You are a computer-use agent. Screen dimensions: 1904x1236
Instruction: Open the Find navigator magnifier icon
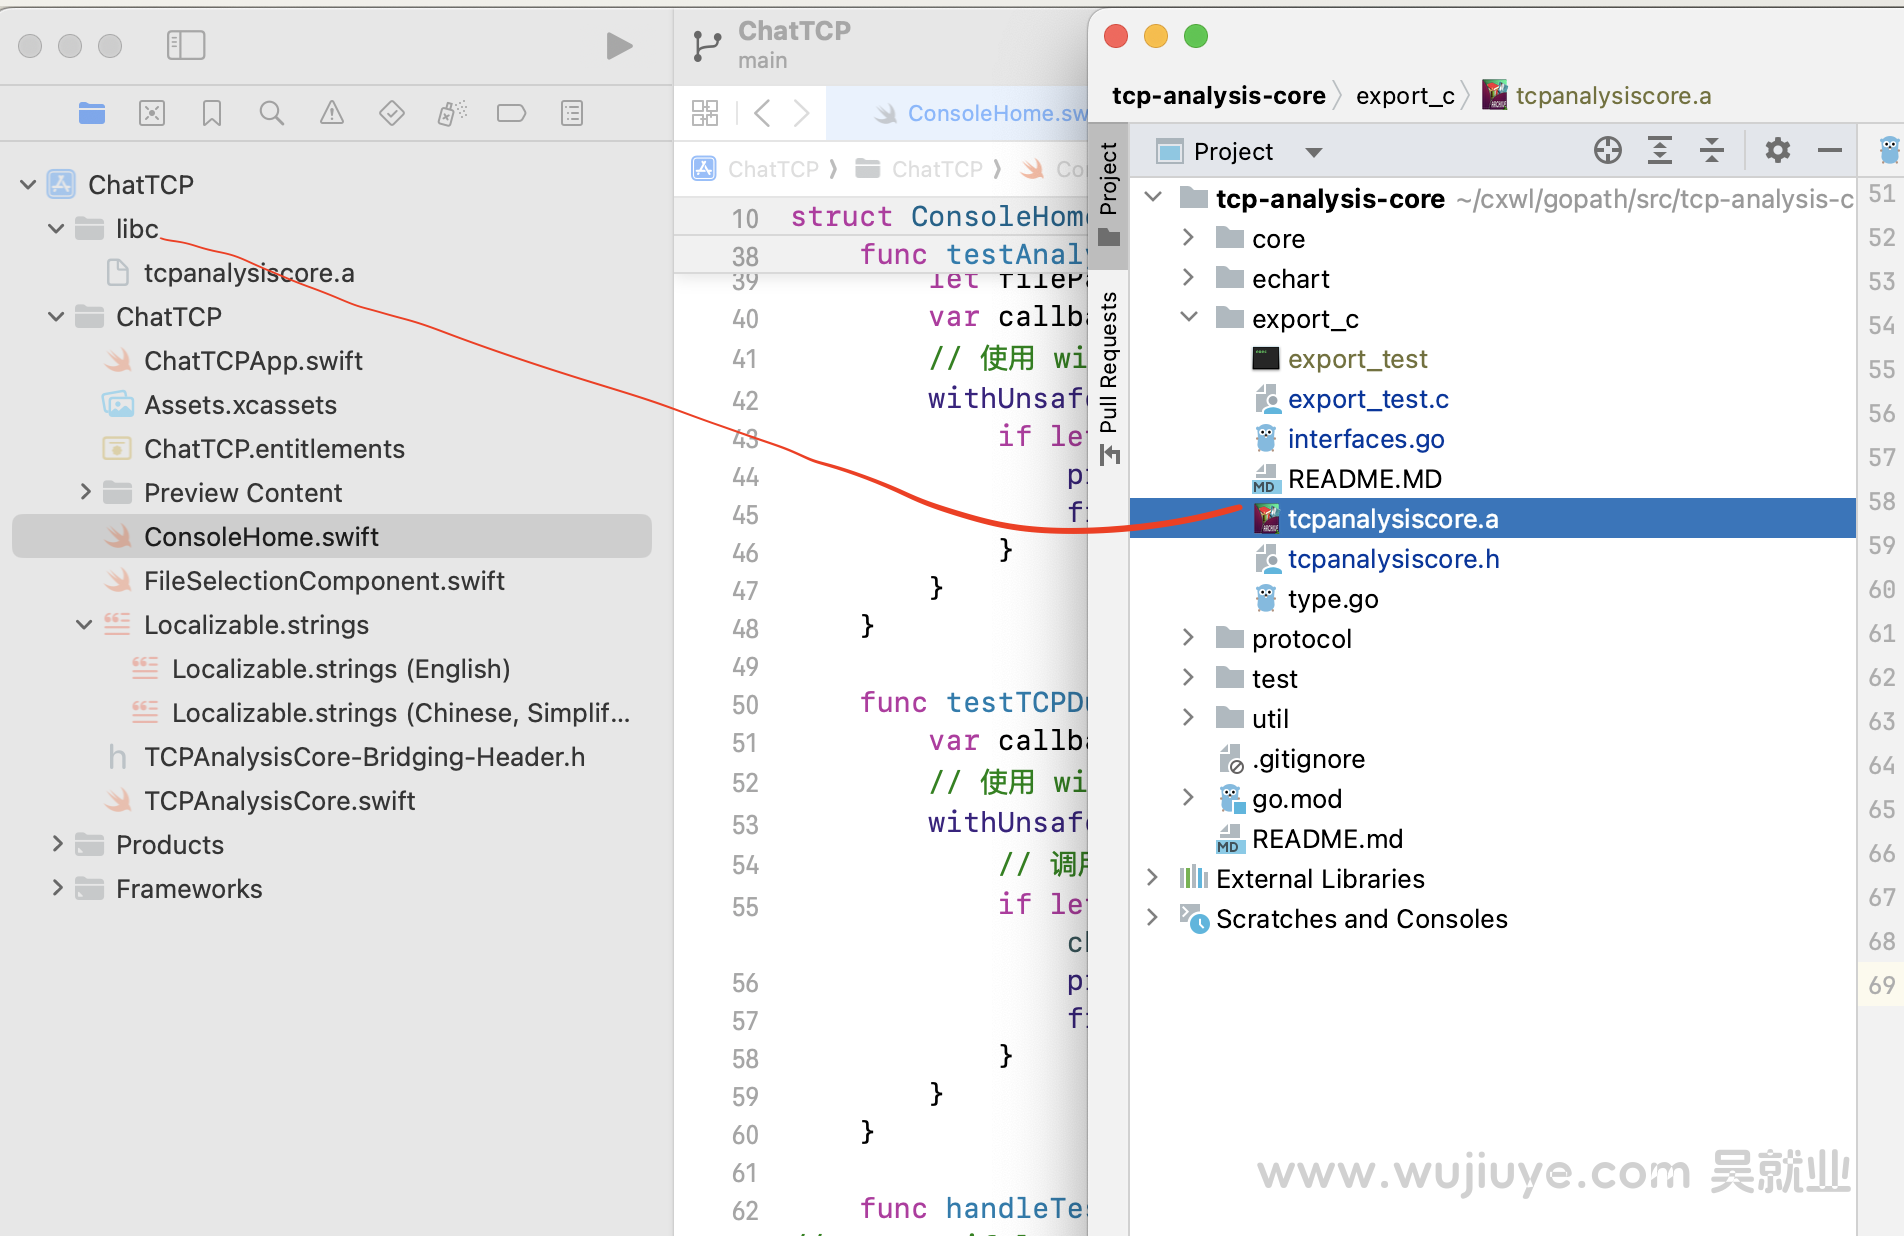tap(272, 113)
